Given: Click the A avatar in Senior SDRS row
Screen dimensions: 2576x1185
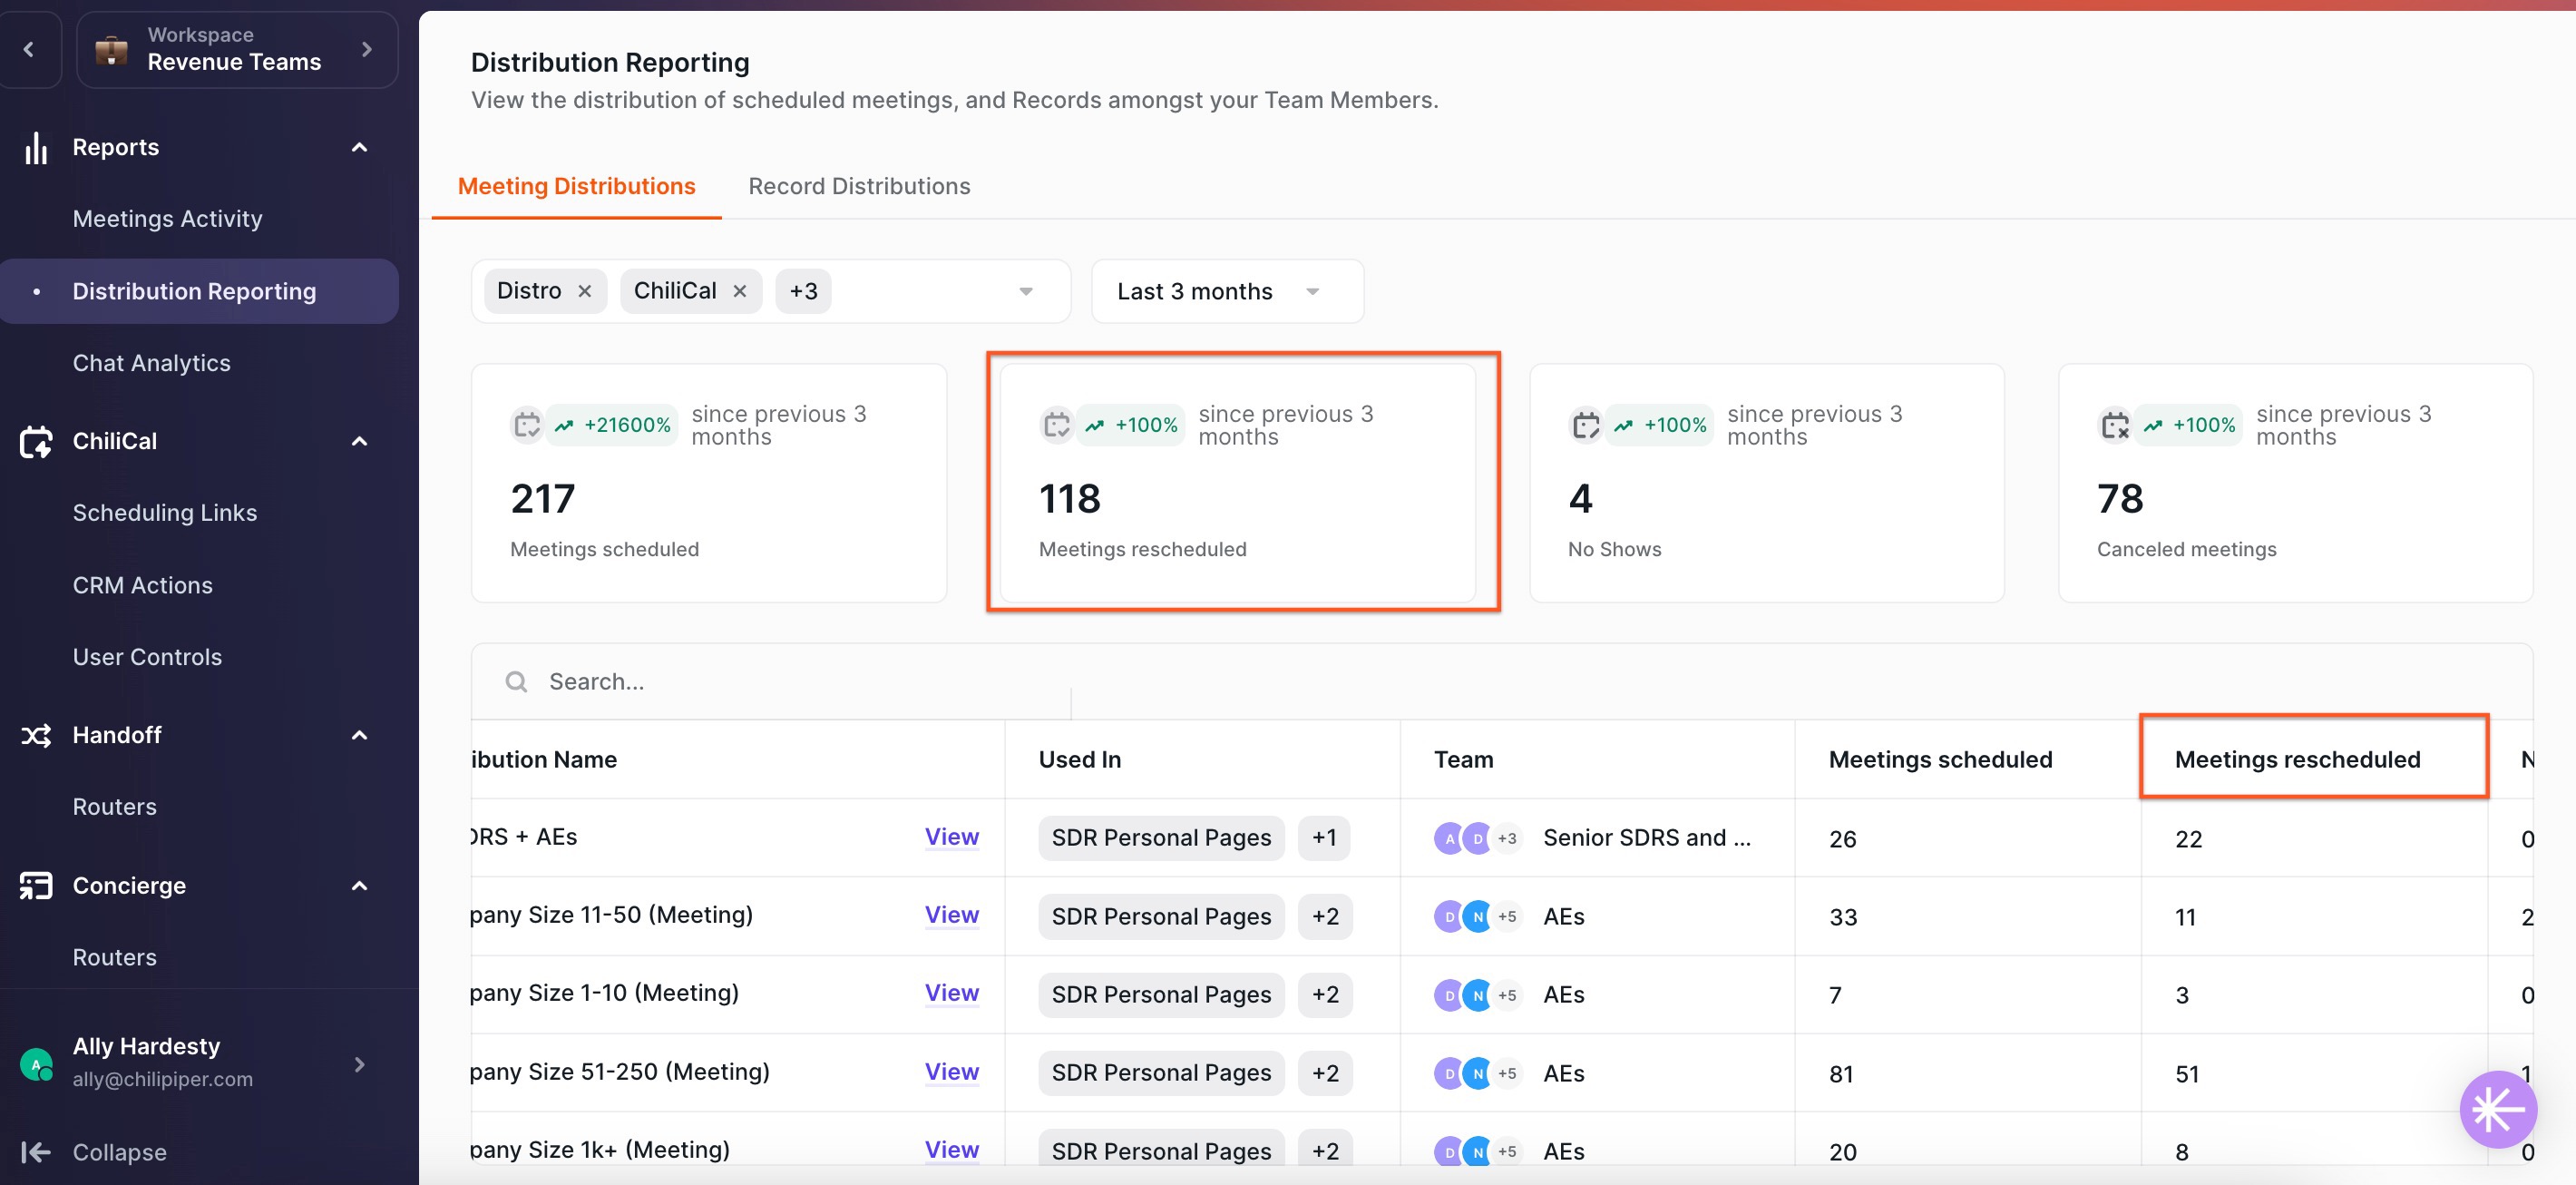Looking at the screenshot, I should click(1449, 838).
